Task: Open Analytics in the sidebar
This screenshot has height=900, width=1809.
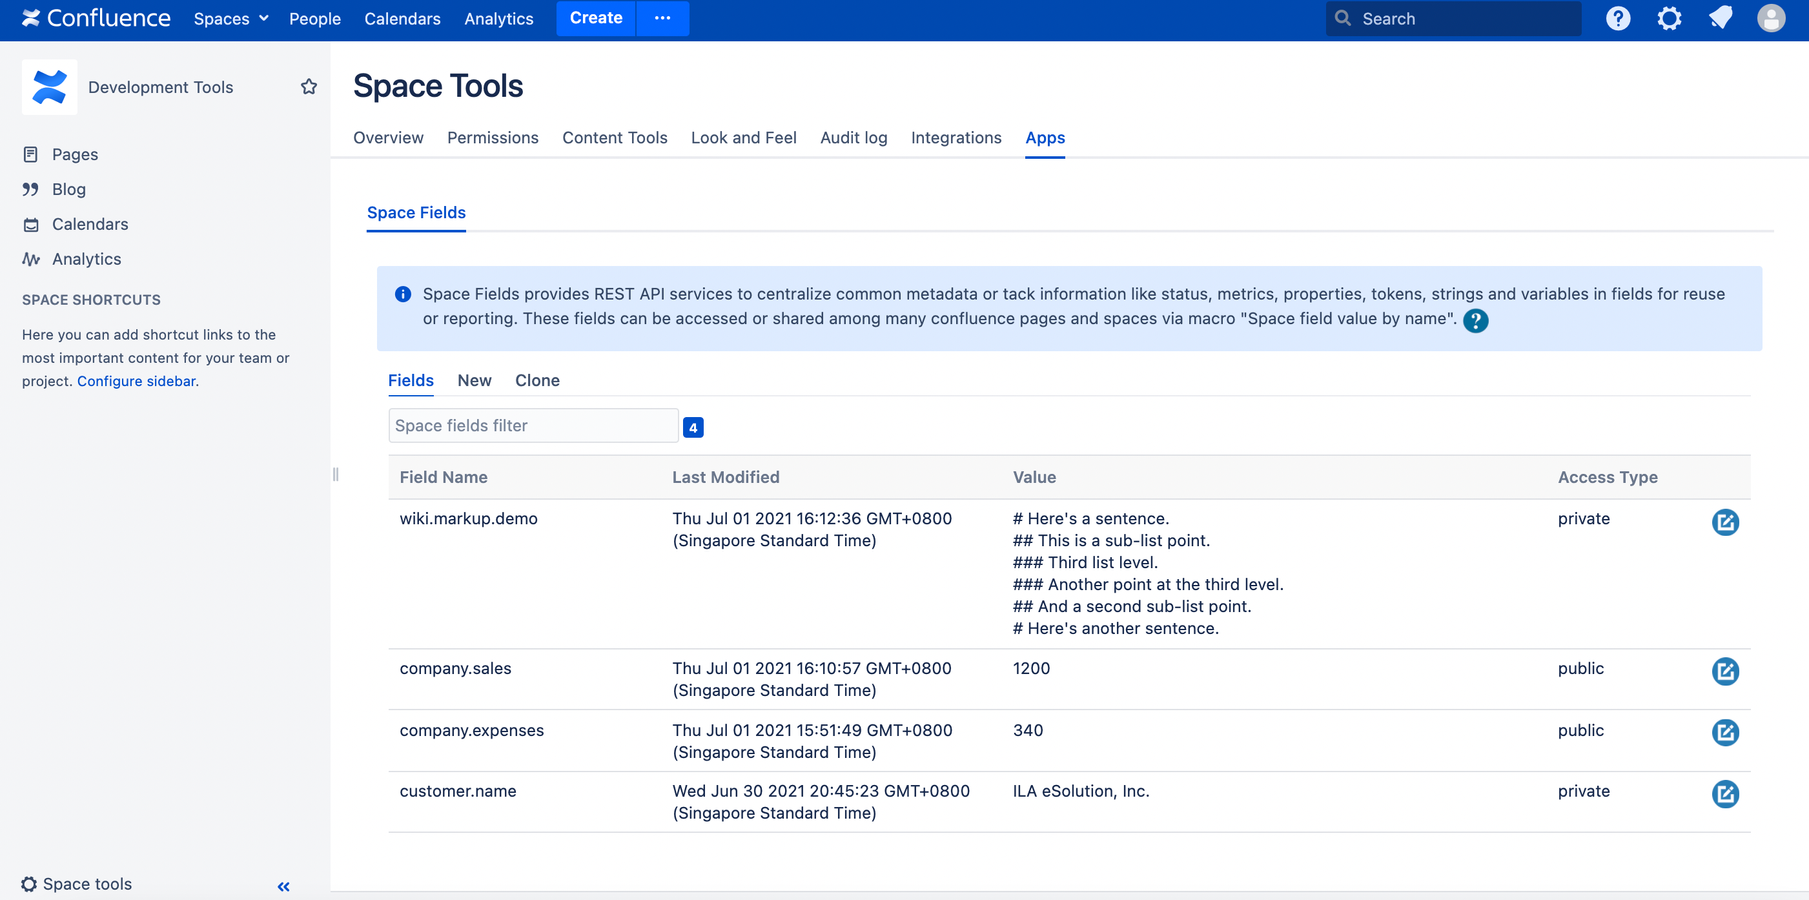Action: click(x=86, y=259)
